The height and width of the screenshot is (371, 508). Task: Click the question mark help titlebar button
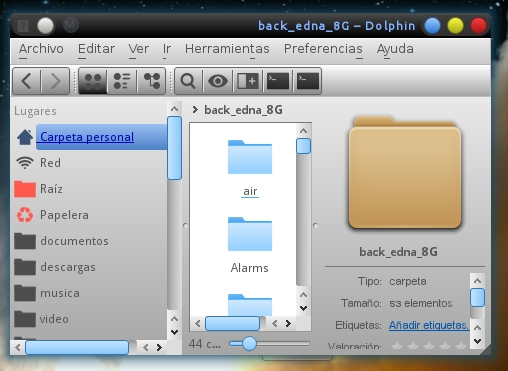point(23,26)
